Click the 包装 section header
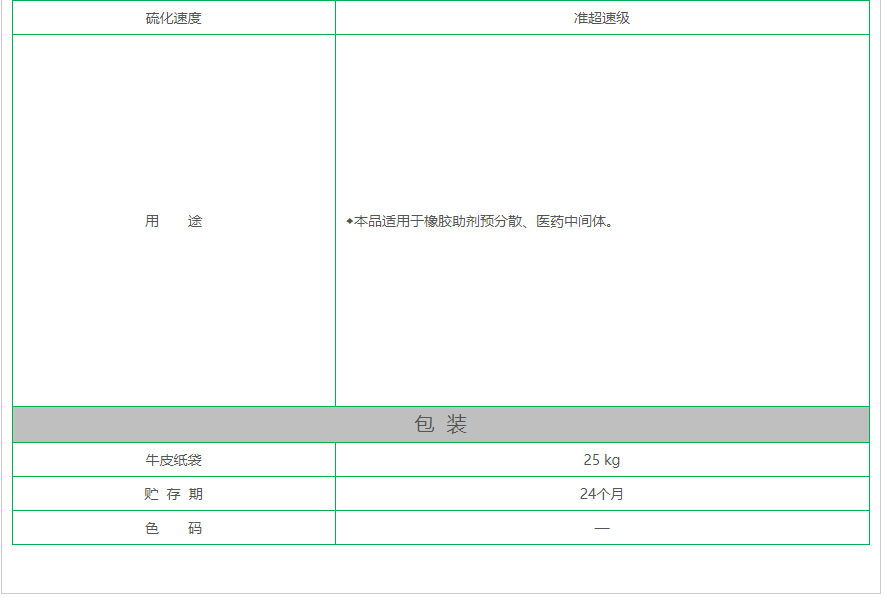Viewport: 884px width, 598px height. 441,425
